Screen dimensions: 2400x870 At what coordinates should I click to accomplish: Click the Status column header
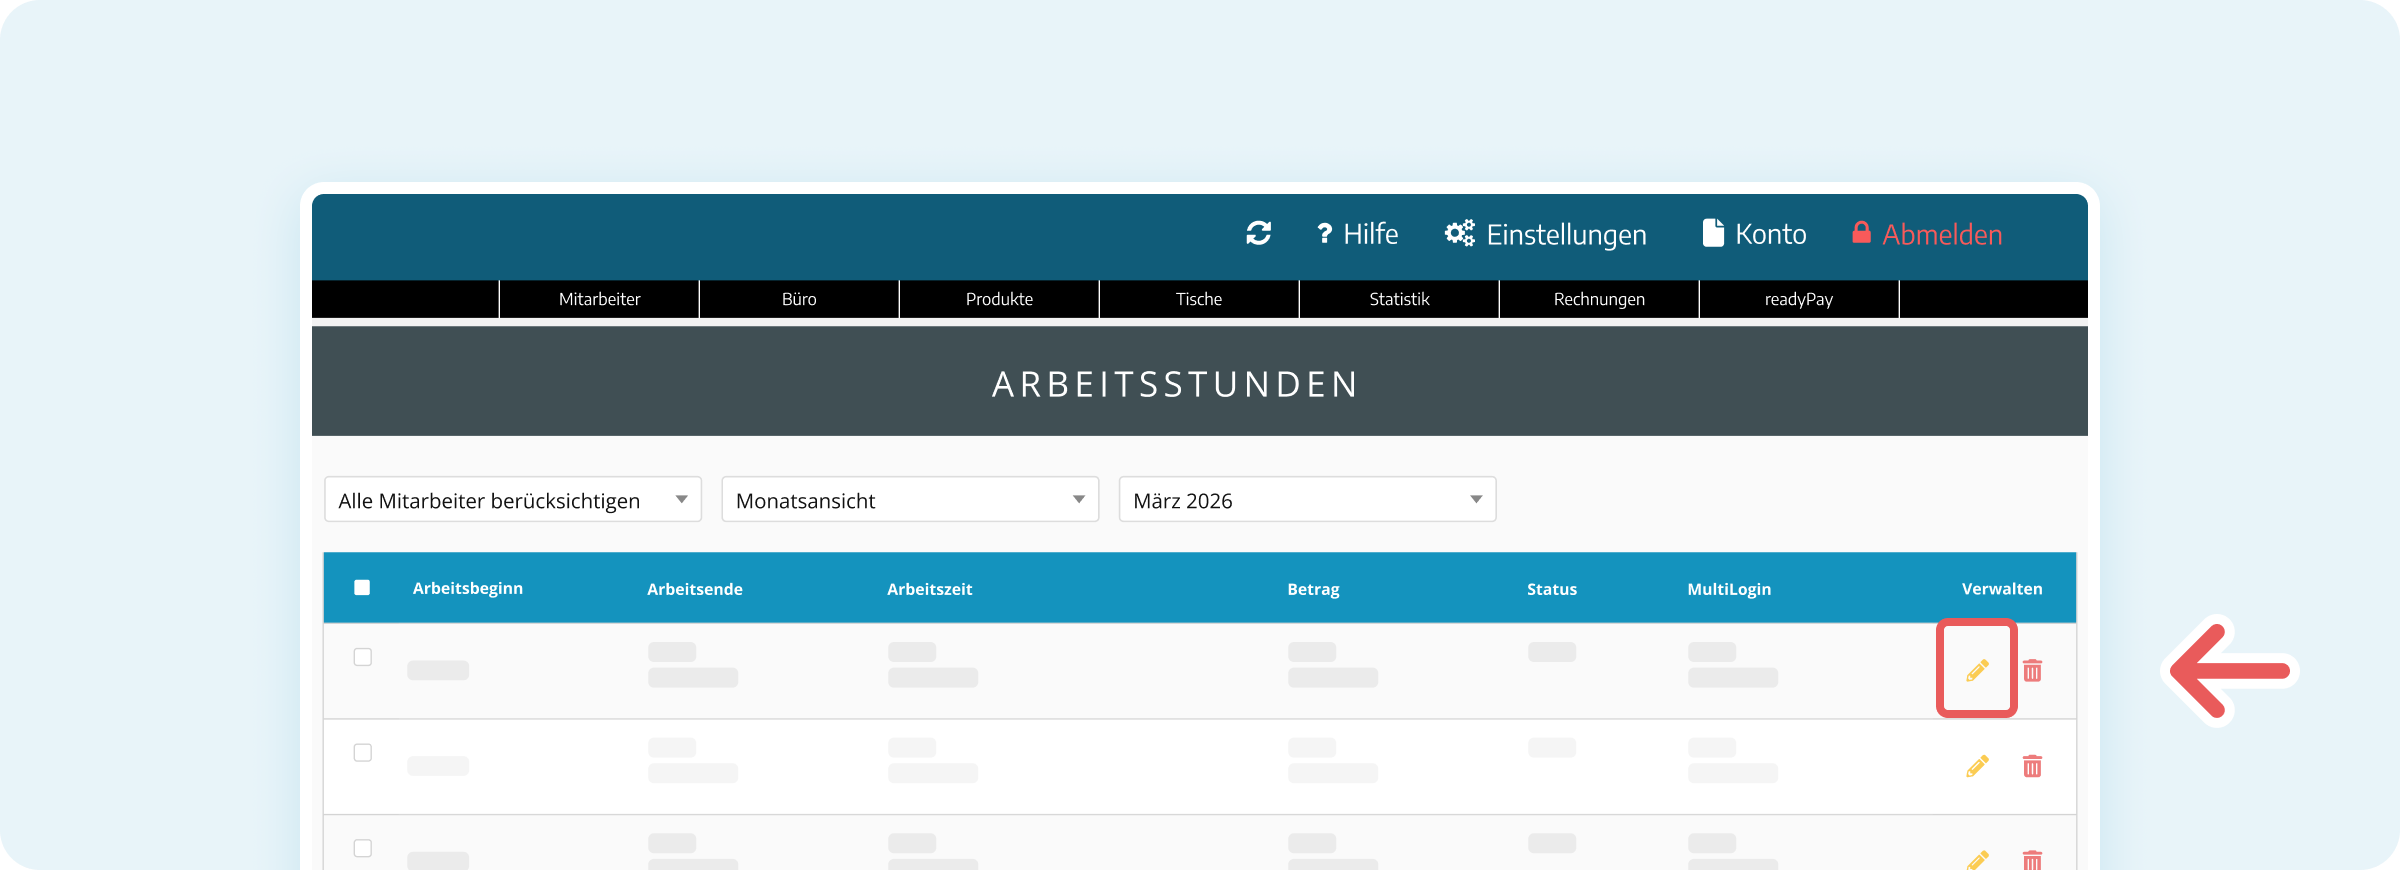click(1551, 589)
